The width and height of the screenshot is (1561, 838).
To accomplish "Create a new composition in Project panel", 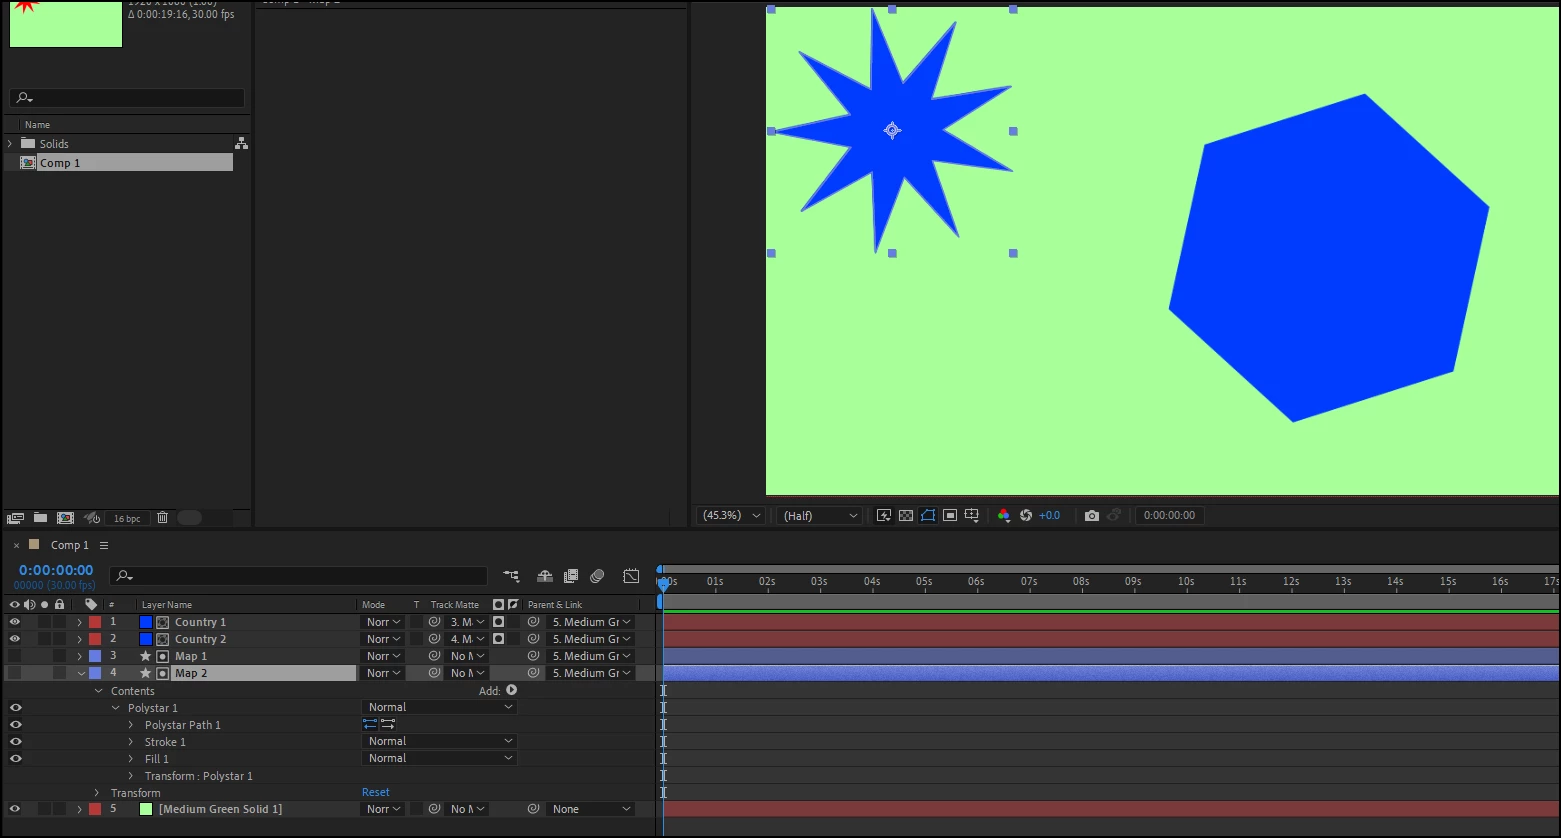I will (x=65, y=518).
